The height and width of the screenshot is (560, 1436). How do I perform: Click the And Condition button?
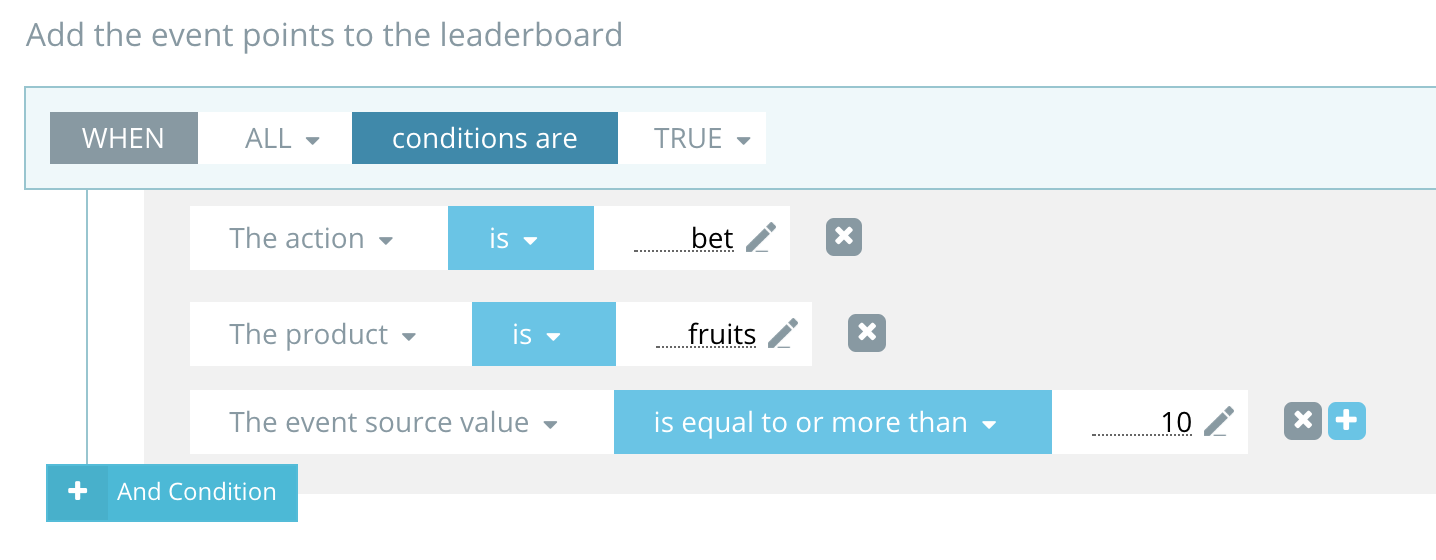tap(196, 492)
